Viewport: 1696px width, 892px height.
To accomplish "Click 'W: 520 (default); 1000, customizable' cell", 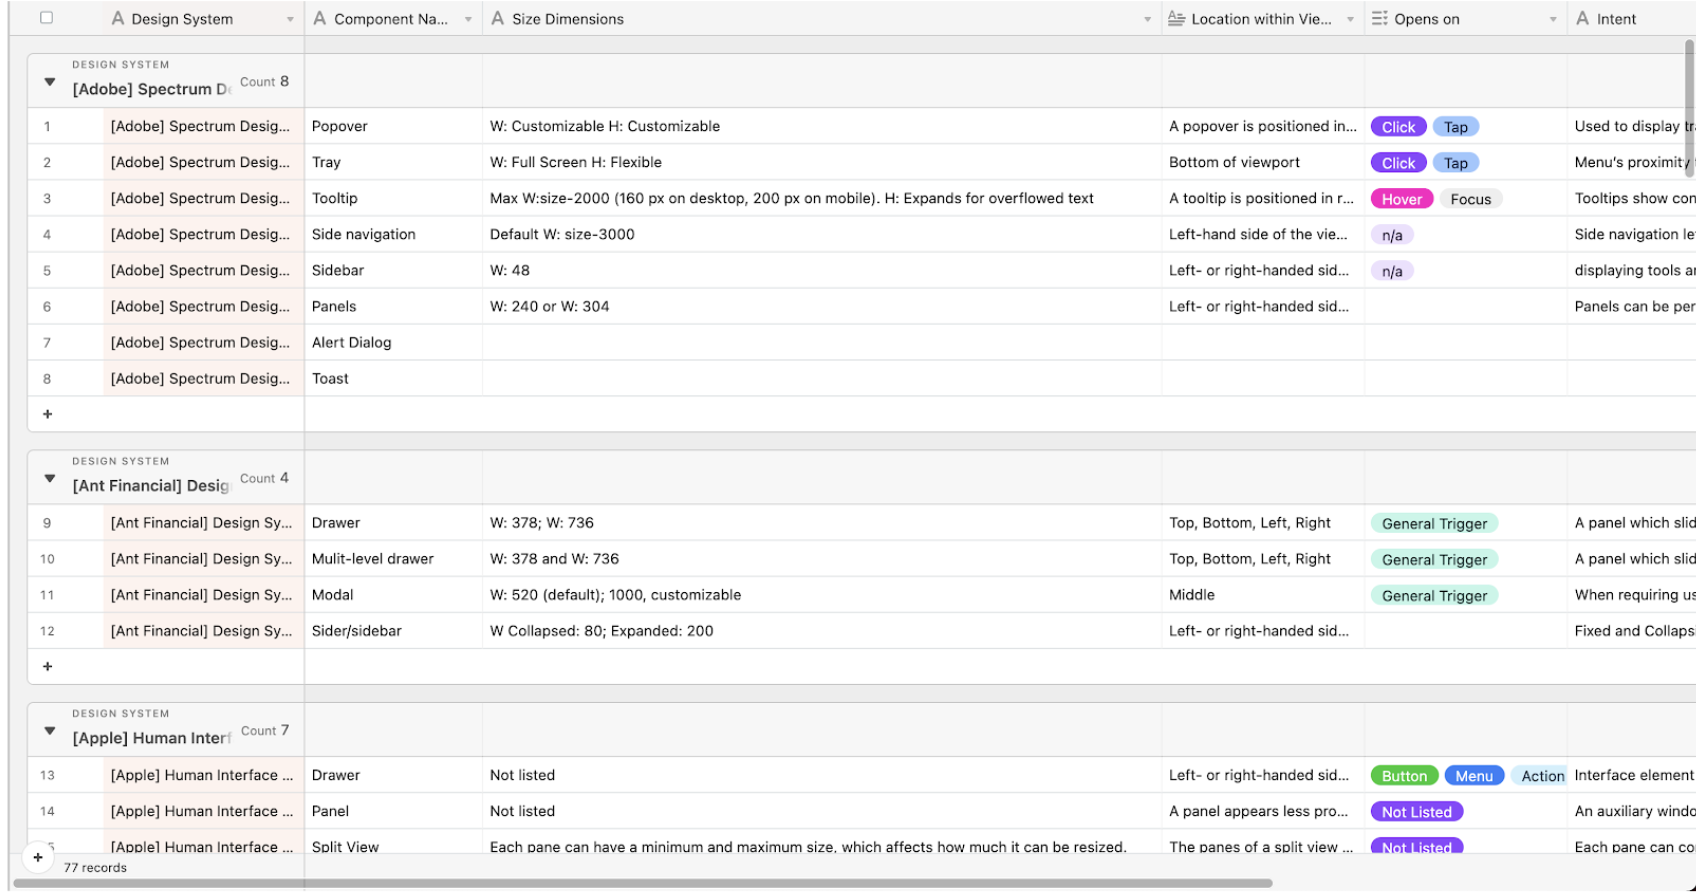I will [822, 594].
